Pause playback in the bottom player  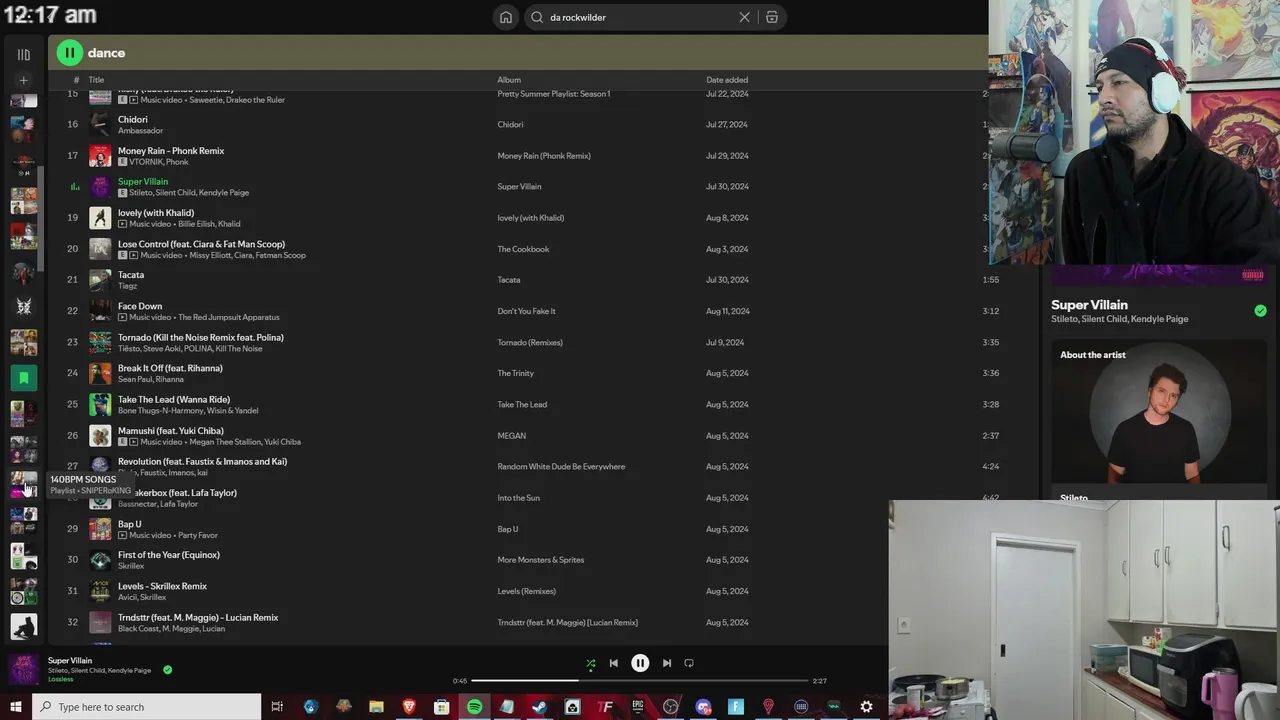click(640, 663)
